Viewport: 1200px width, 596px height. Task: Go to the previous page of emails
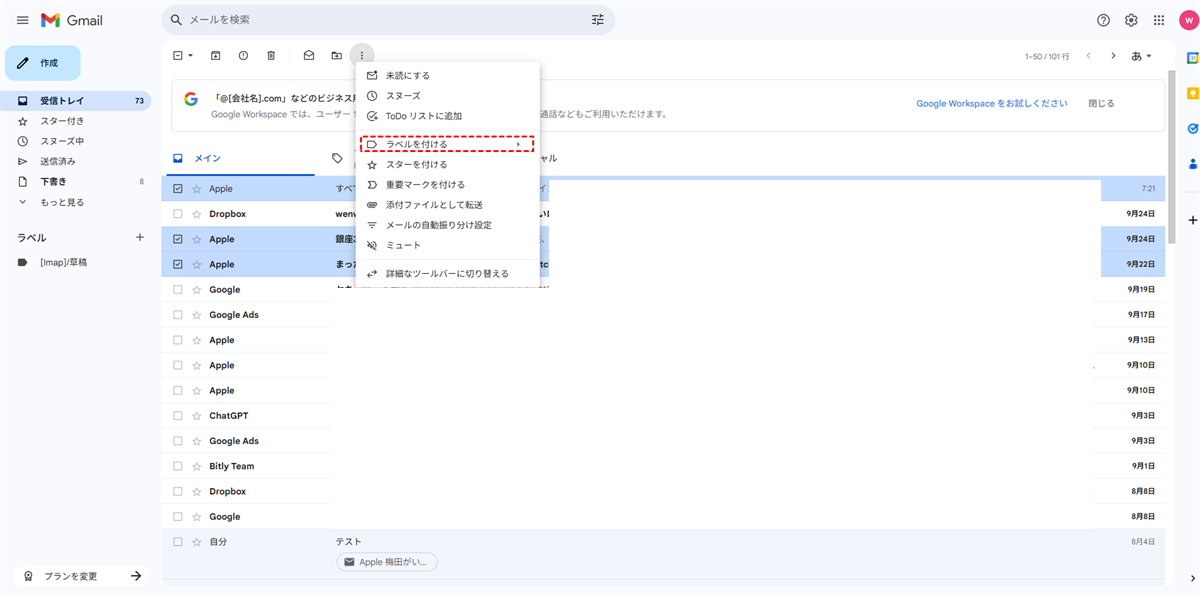pyautogui.click(x=1088, y=56)
